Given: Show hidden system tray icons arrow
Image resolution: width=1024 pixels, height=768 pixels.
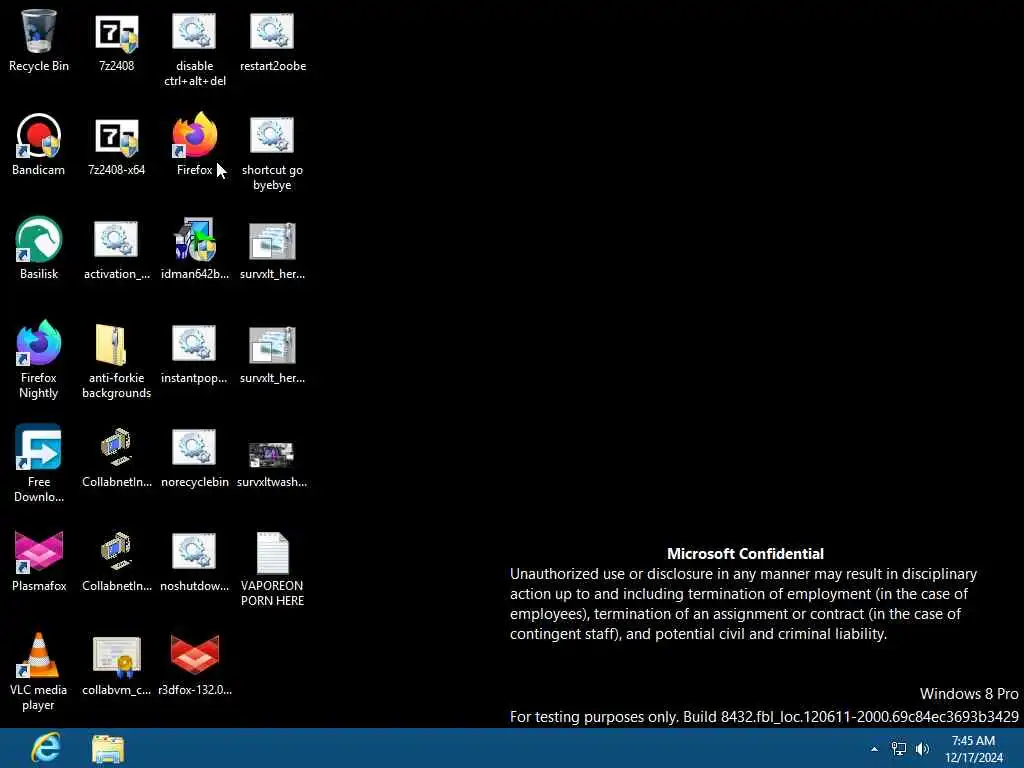Looking at the screenshot, I should tap(874, 749).
